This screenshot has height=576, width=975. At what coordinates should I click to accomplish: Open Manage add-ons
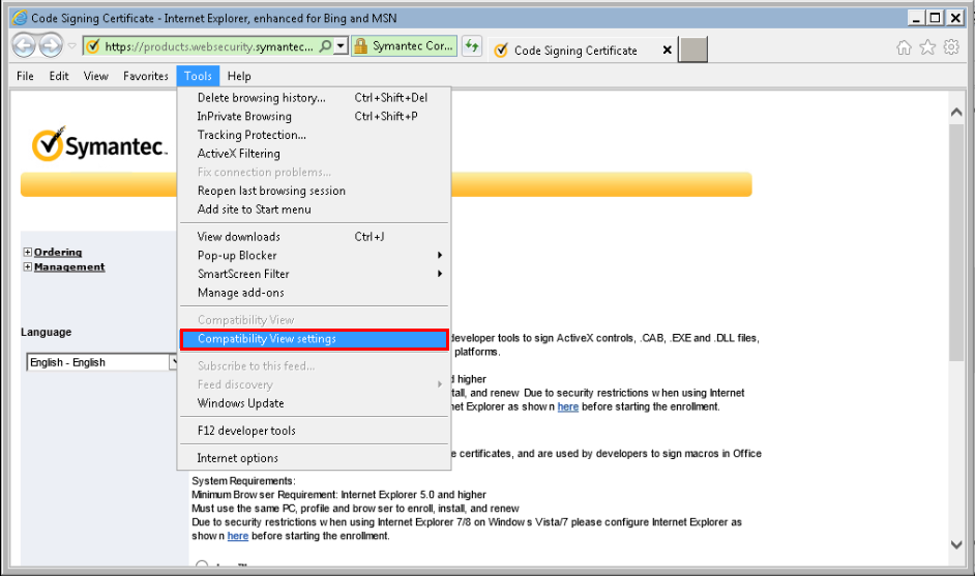coord(313,293)
